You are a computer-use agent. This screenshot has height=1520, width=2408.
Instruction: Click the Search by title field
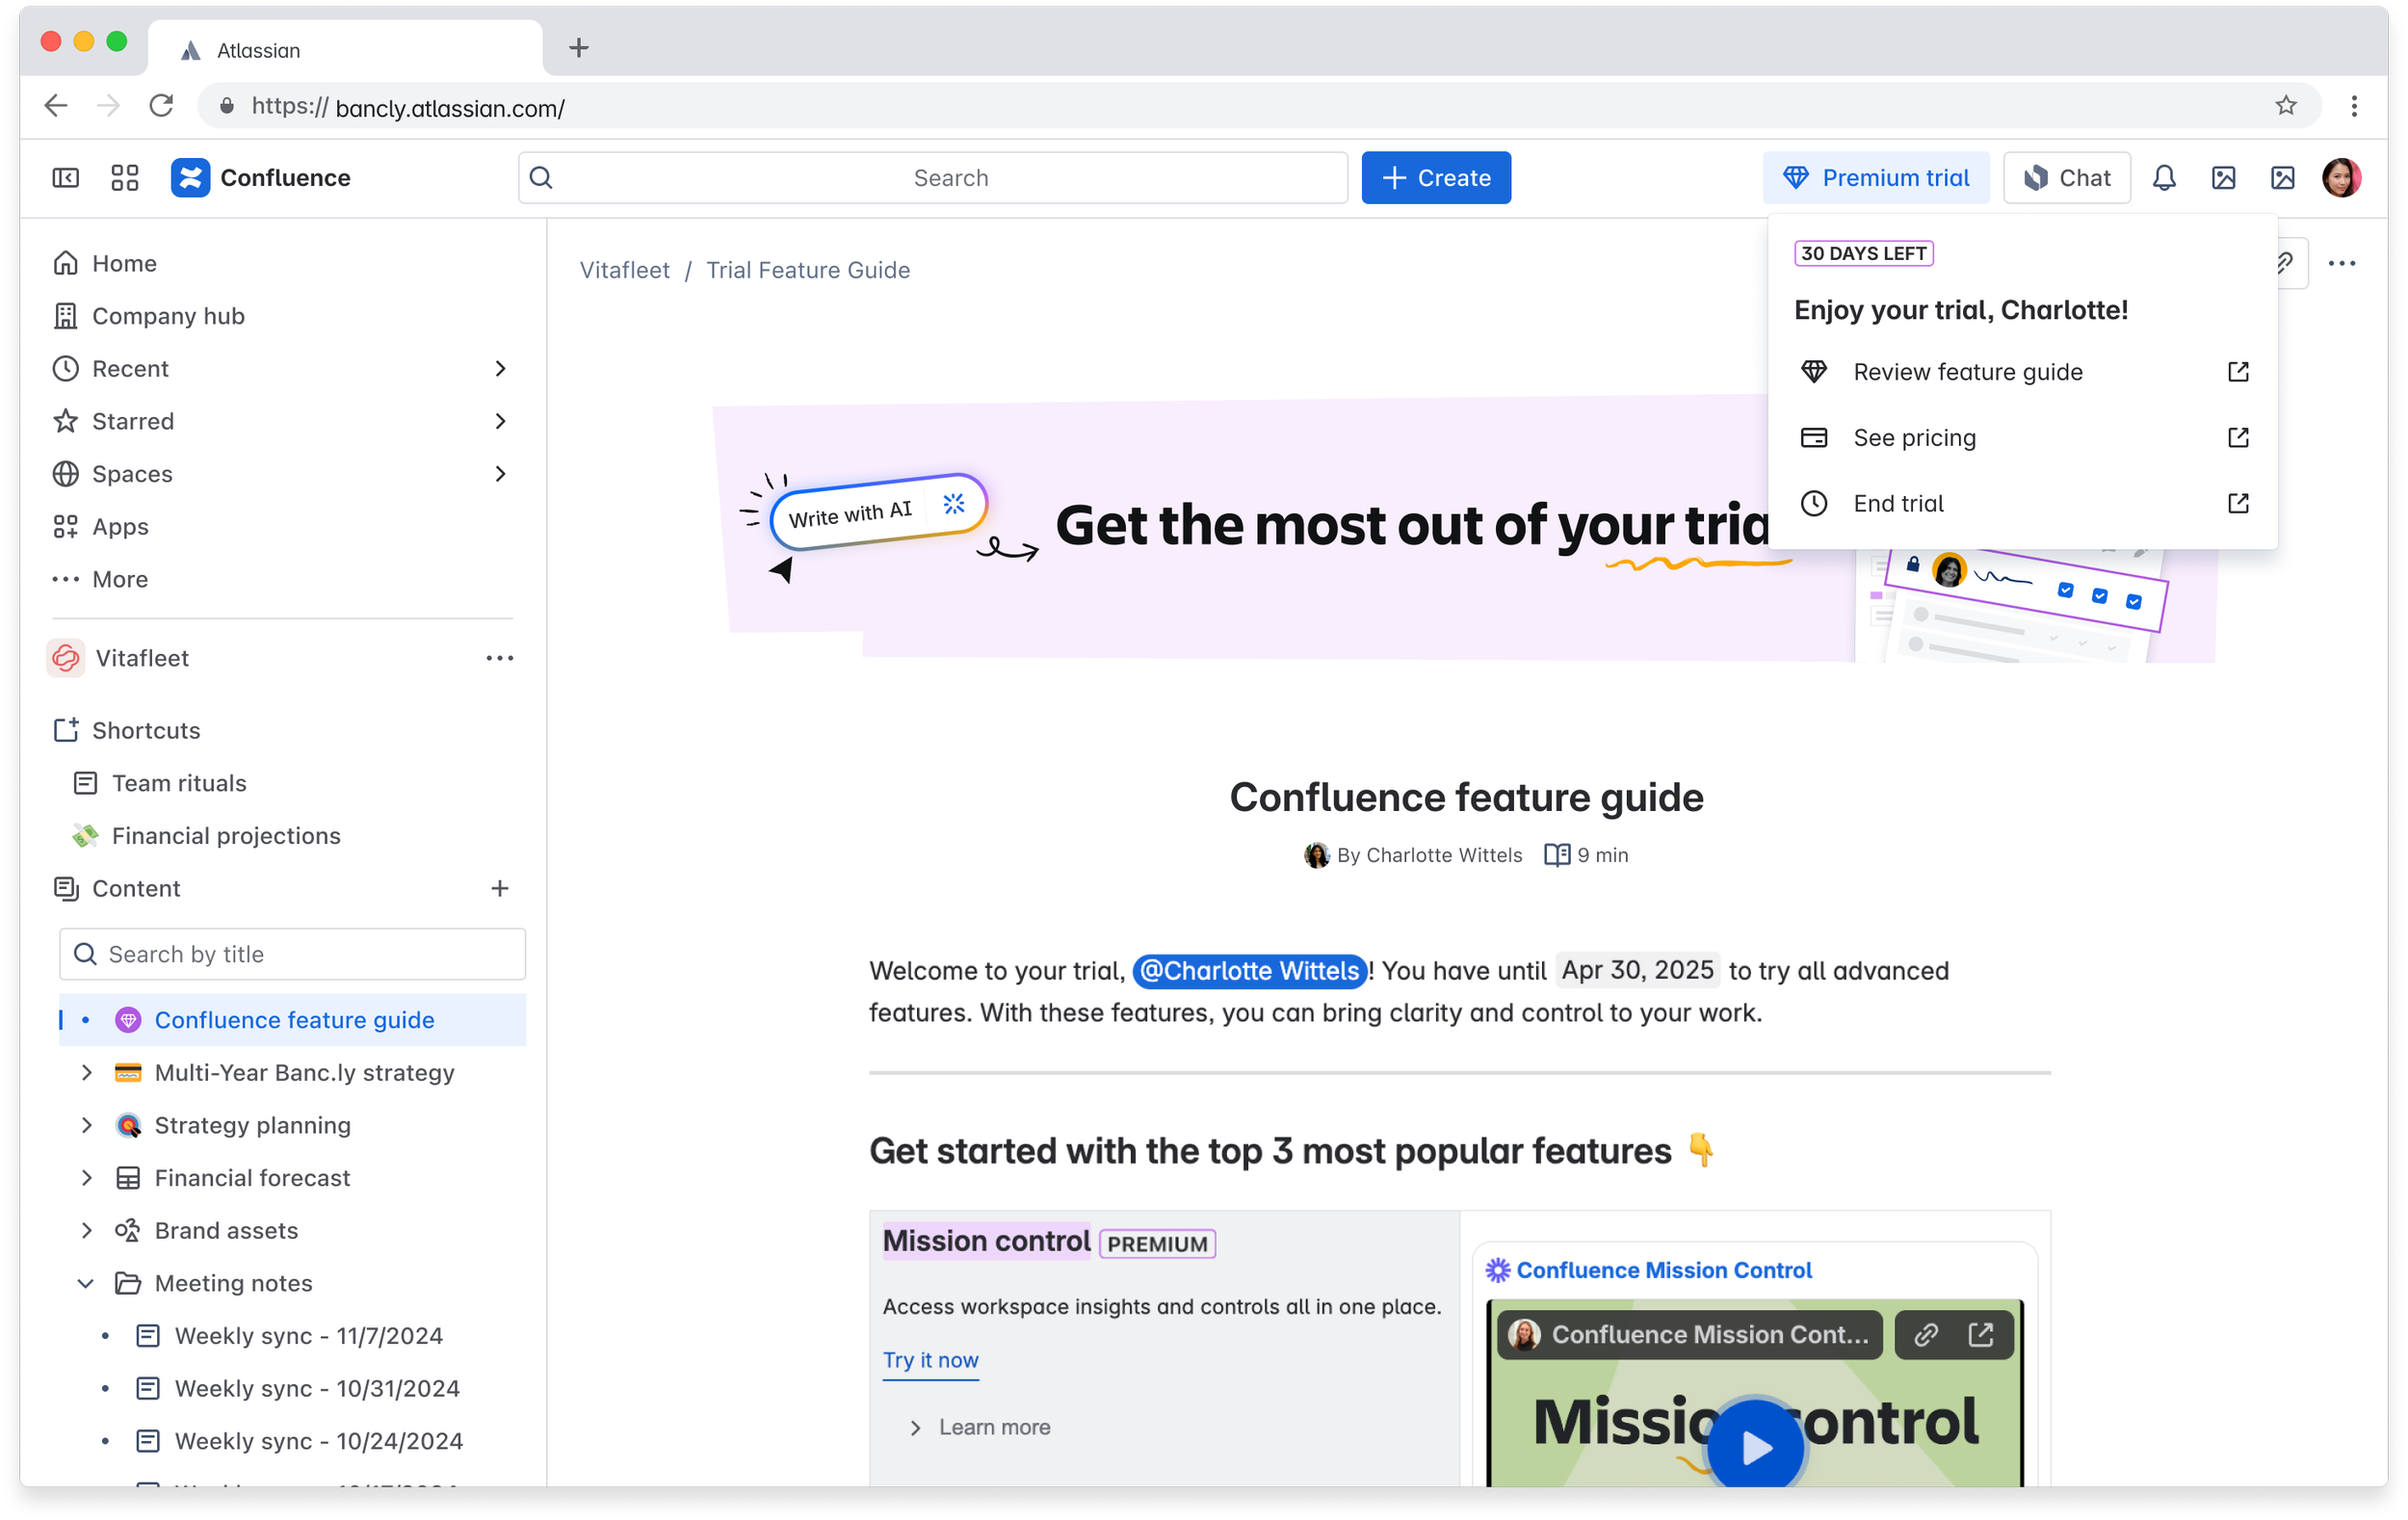(x=292, y=954)
